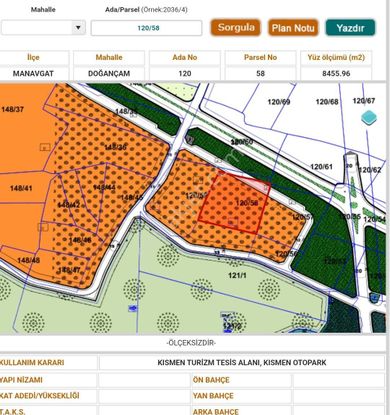This screenshot has width=390, height=415.
Task: Select parcel 148/37 on the map
Action: click(13, 109)
